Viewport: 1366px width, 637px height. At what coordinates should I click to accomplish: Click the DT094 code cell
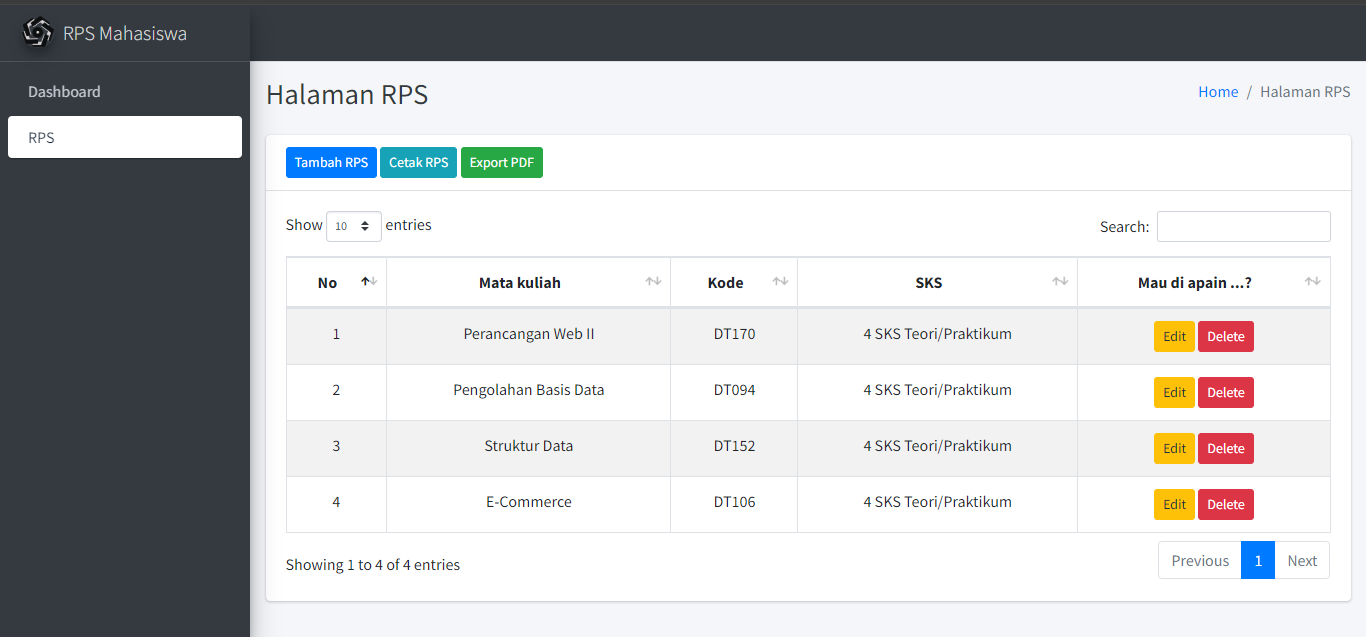tap(734, 390)
